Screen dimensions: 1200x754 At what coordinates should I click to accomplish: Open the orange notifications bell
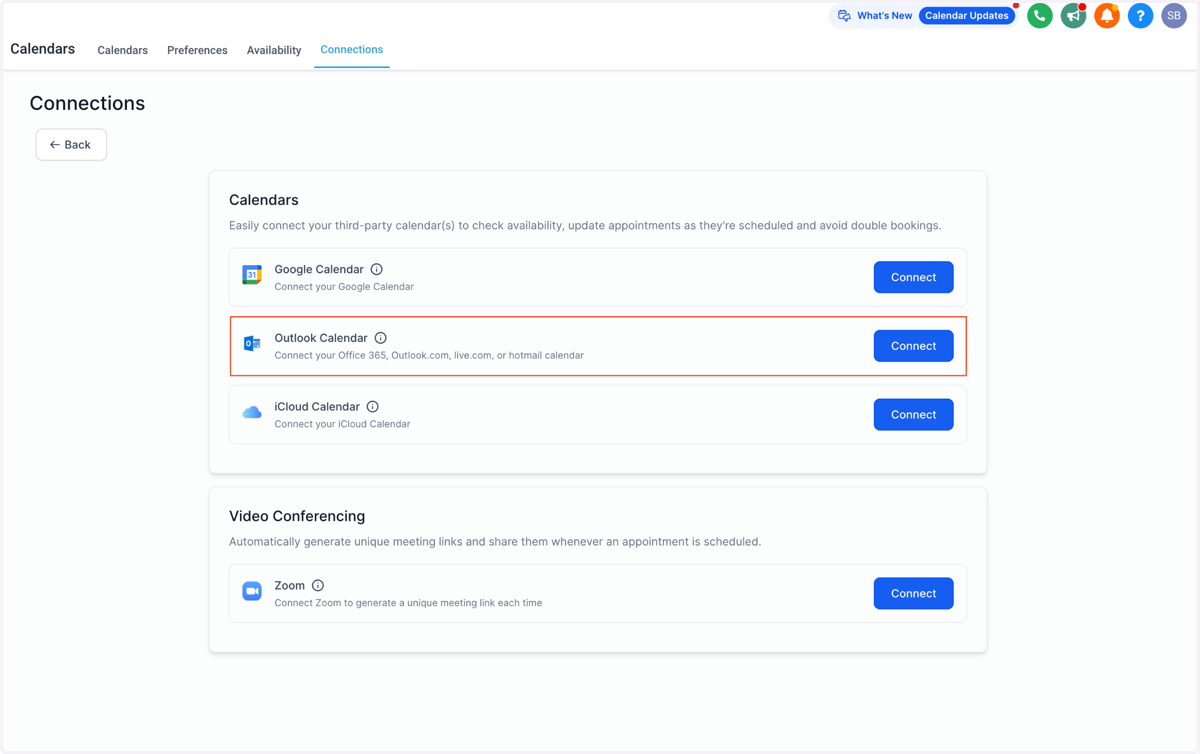(x=1107, y=16)
